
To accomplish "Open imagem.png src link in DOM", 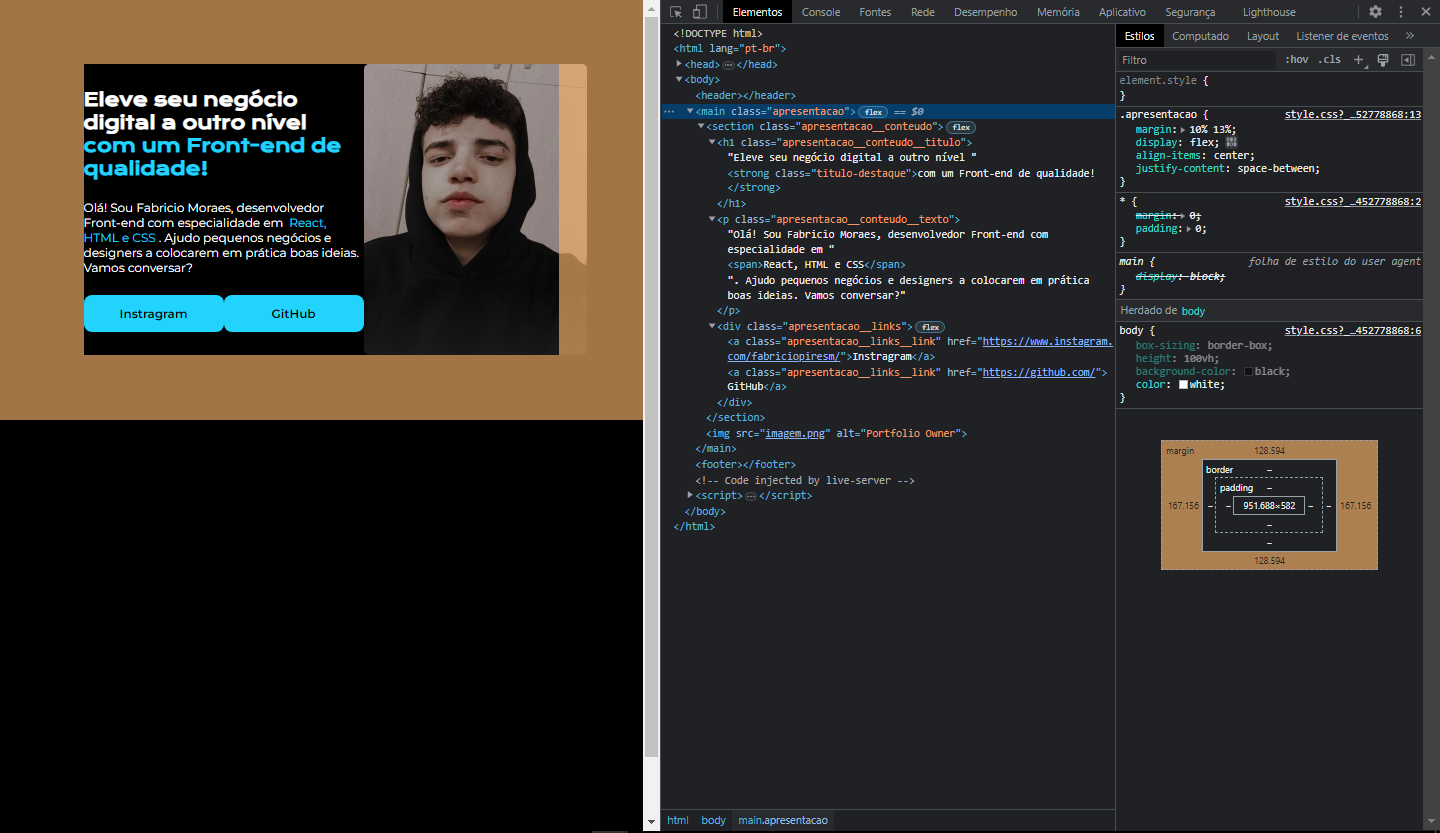I will pos(796,434).
